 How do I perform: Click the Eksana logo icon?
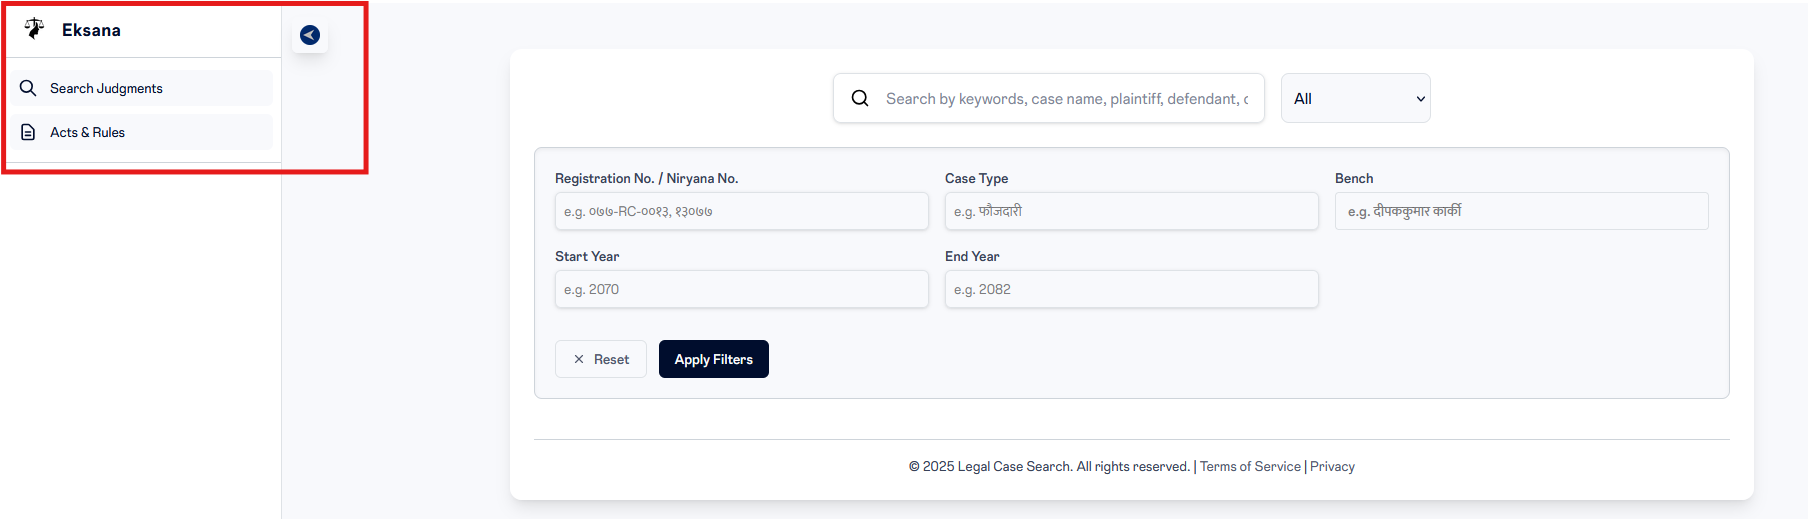(x=34, y=29)
